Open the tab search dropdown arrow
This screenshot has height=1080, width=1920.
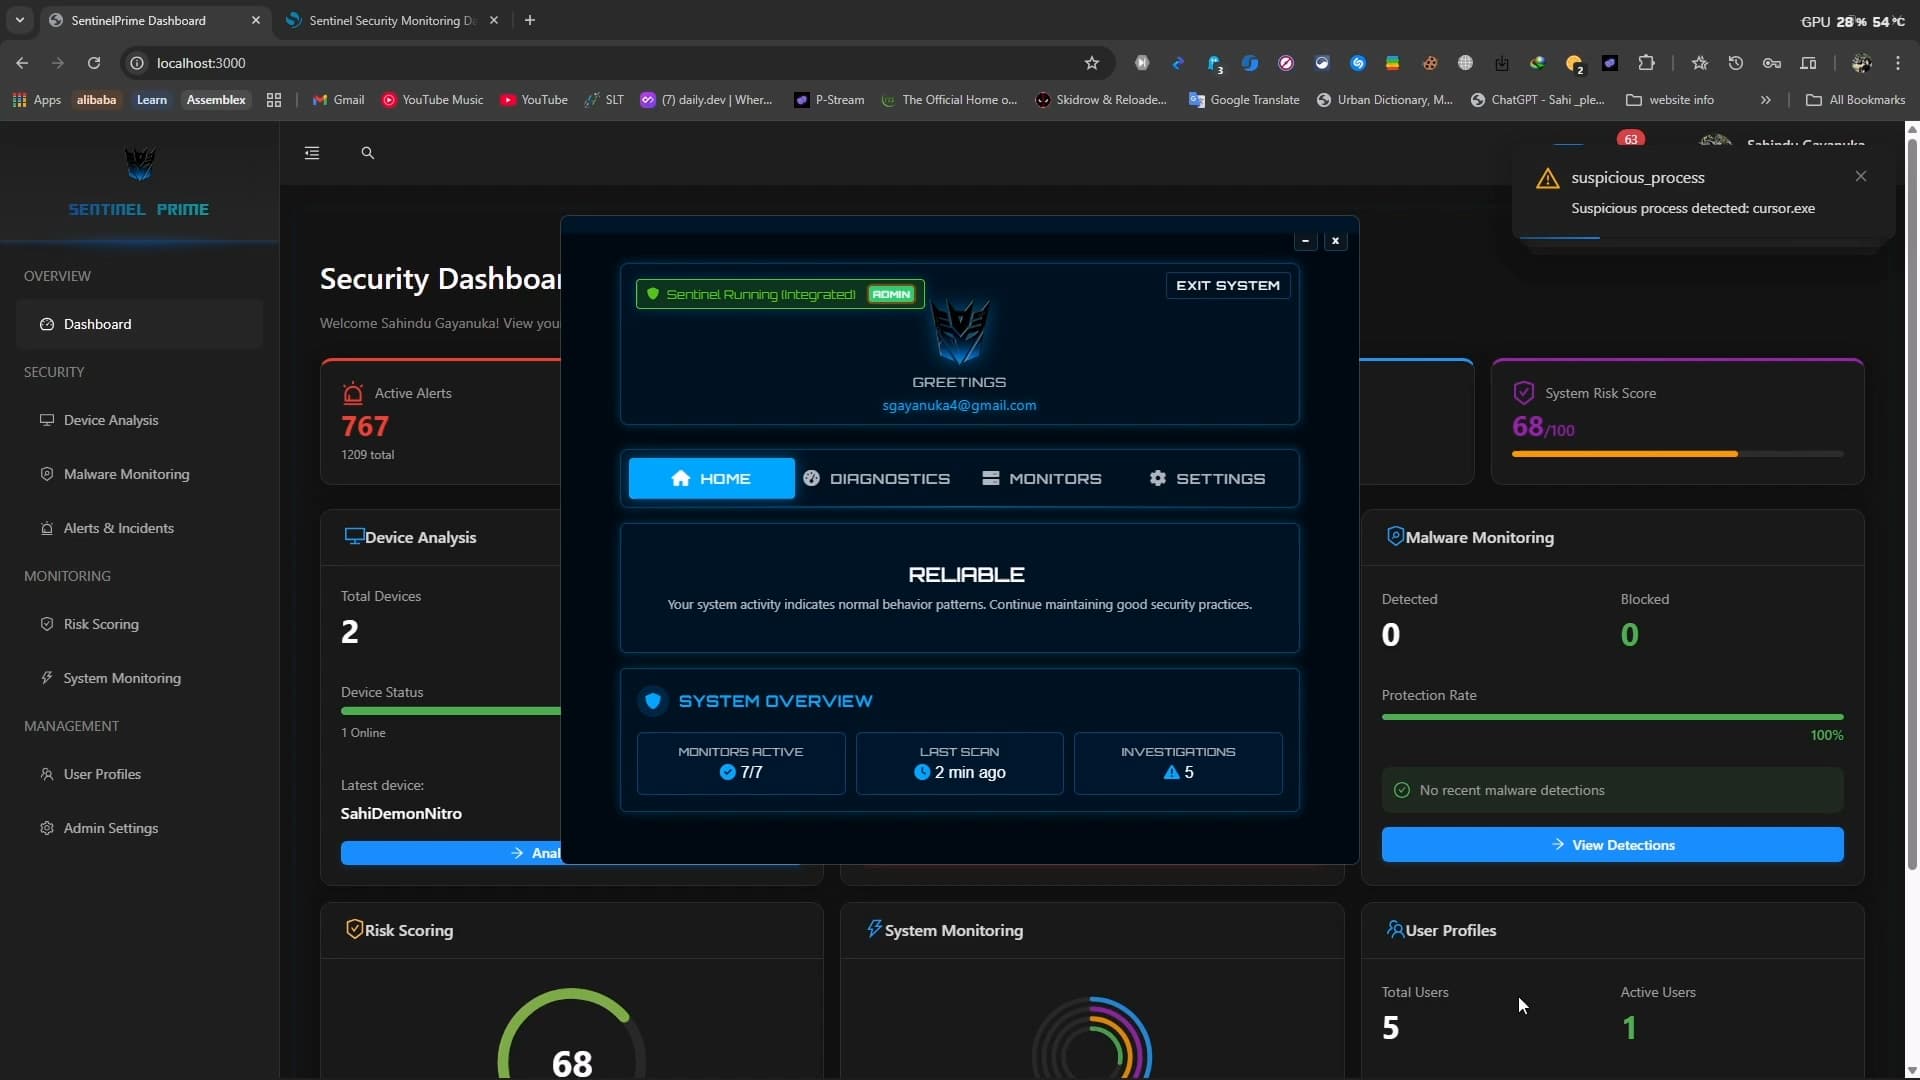[20, 20]
